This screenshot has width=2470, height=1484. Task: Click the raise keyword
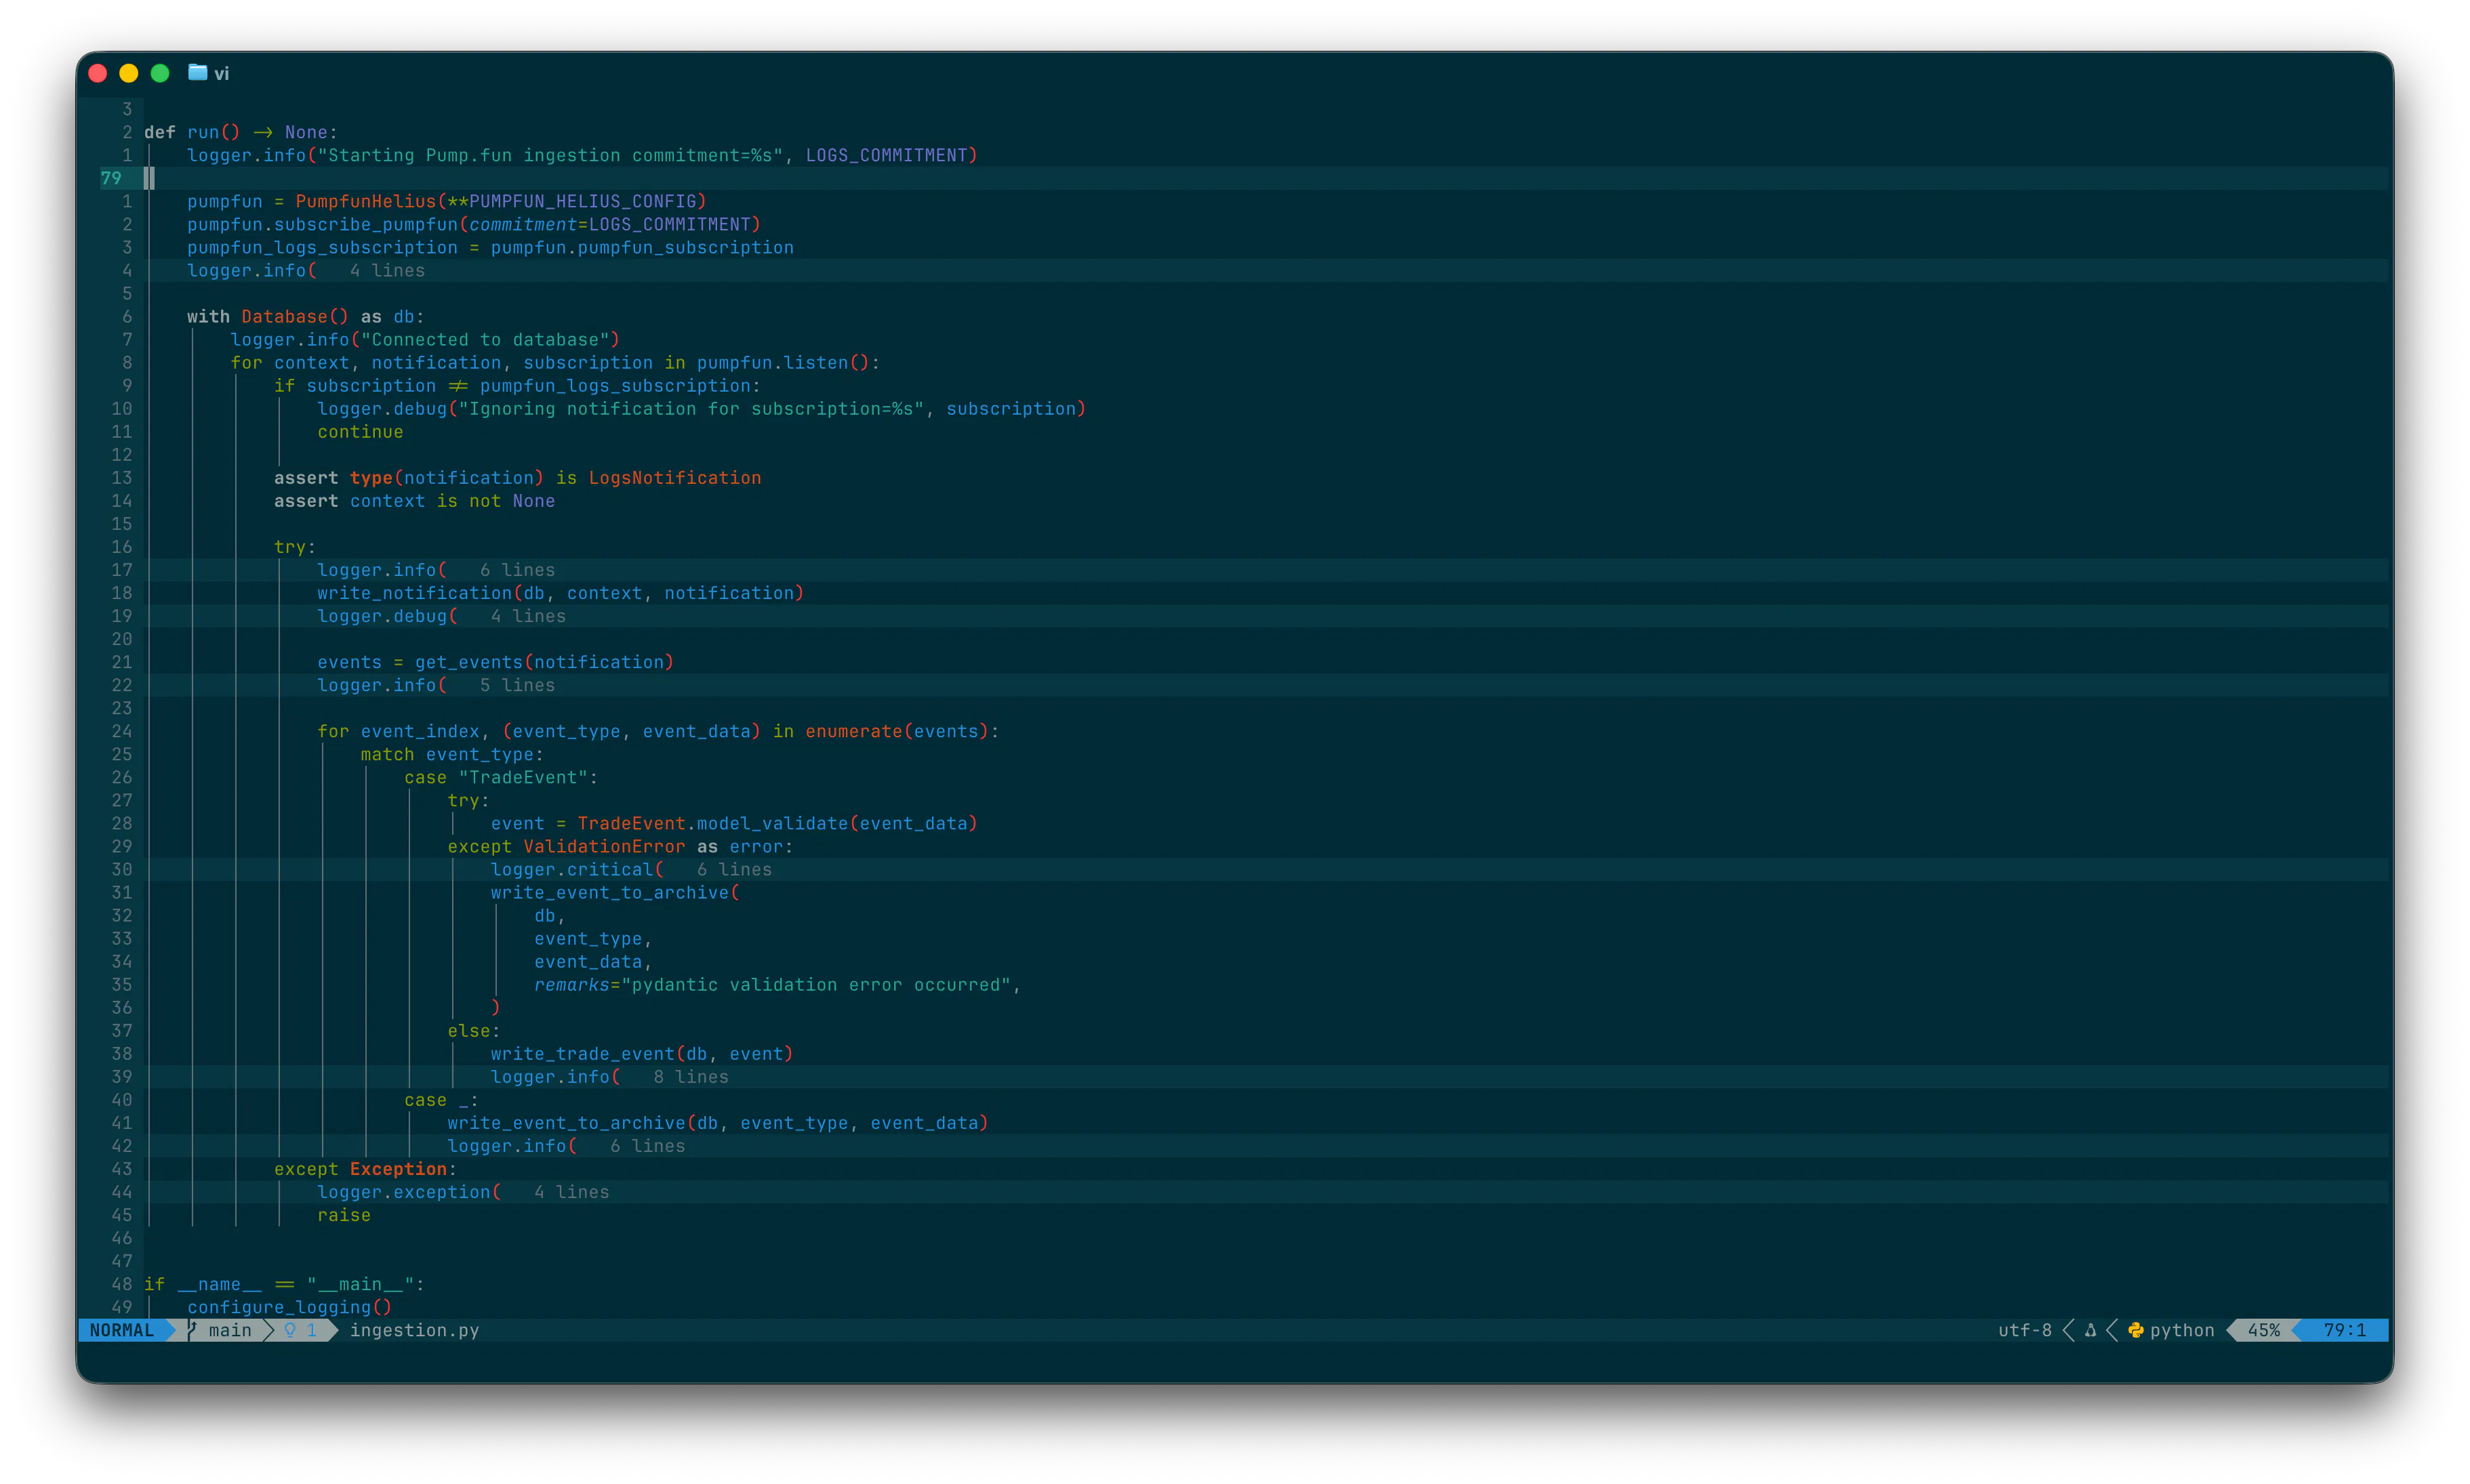tap(344, 1215)
